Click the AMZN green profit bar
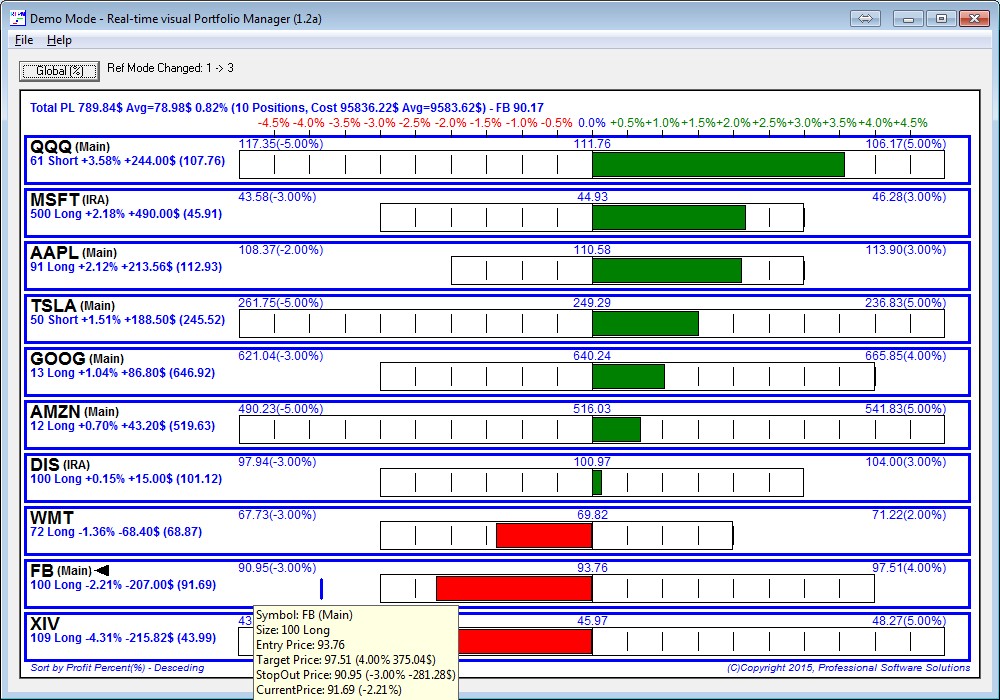Viewport: 1000px width, 700px height. tap(616, 429)
